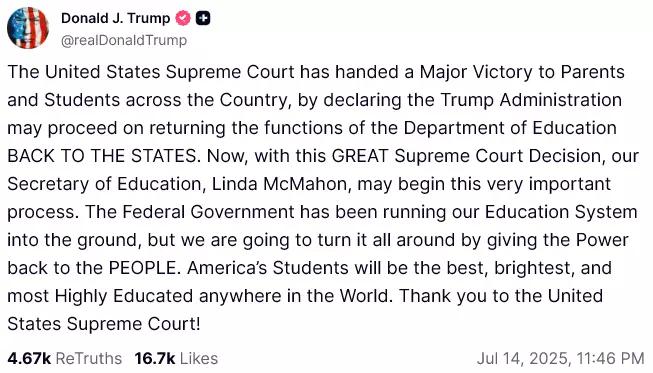The width and height of the screenshot is (653, 373).
Task: Click the pink verified checkmark badge
Action: pos(183,18)
